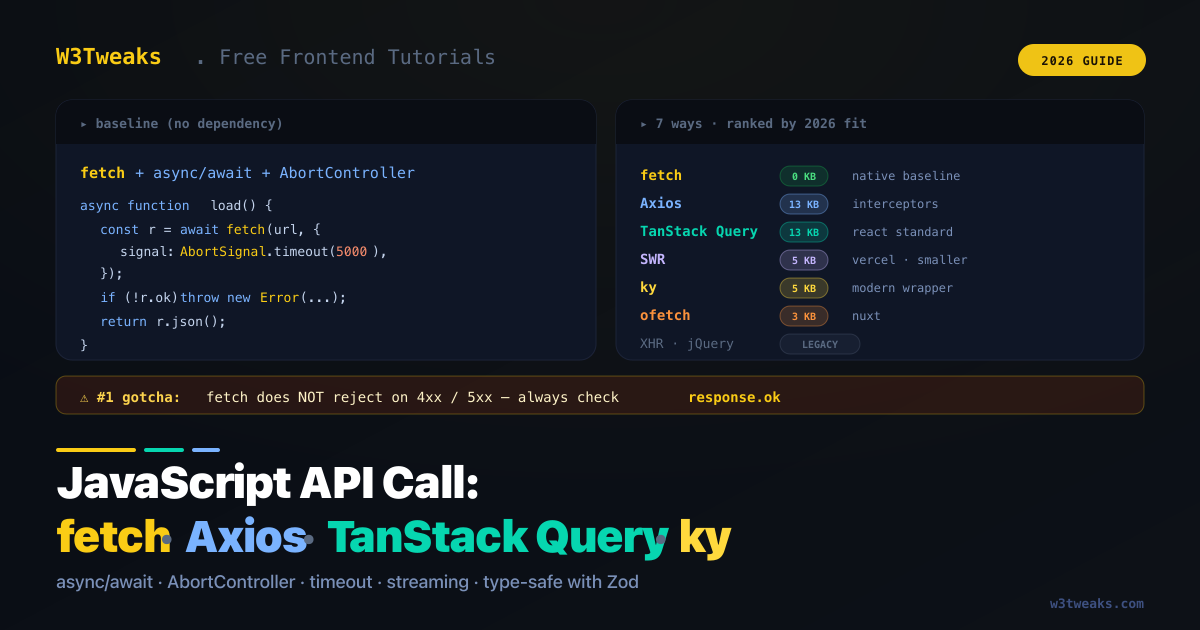Click the 'nuxt' description text

click(x=866, y=316)
